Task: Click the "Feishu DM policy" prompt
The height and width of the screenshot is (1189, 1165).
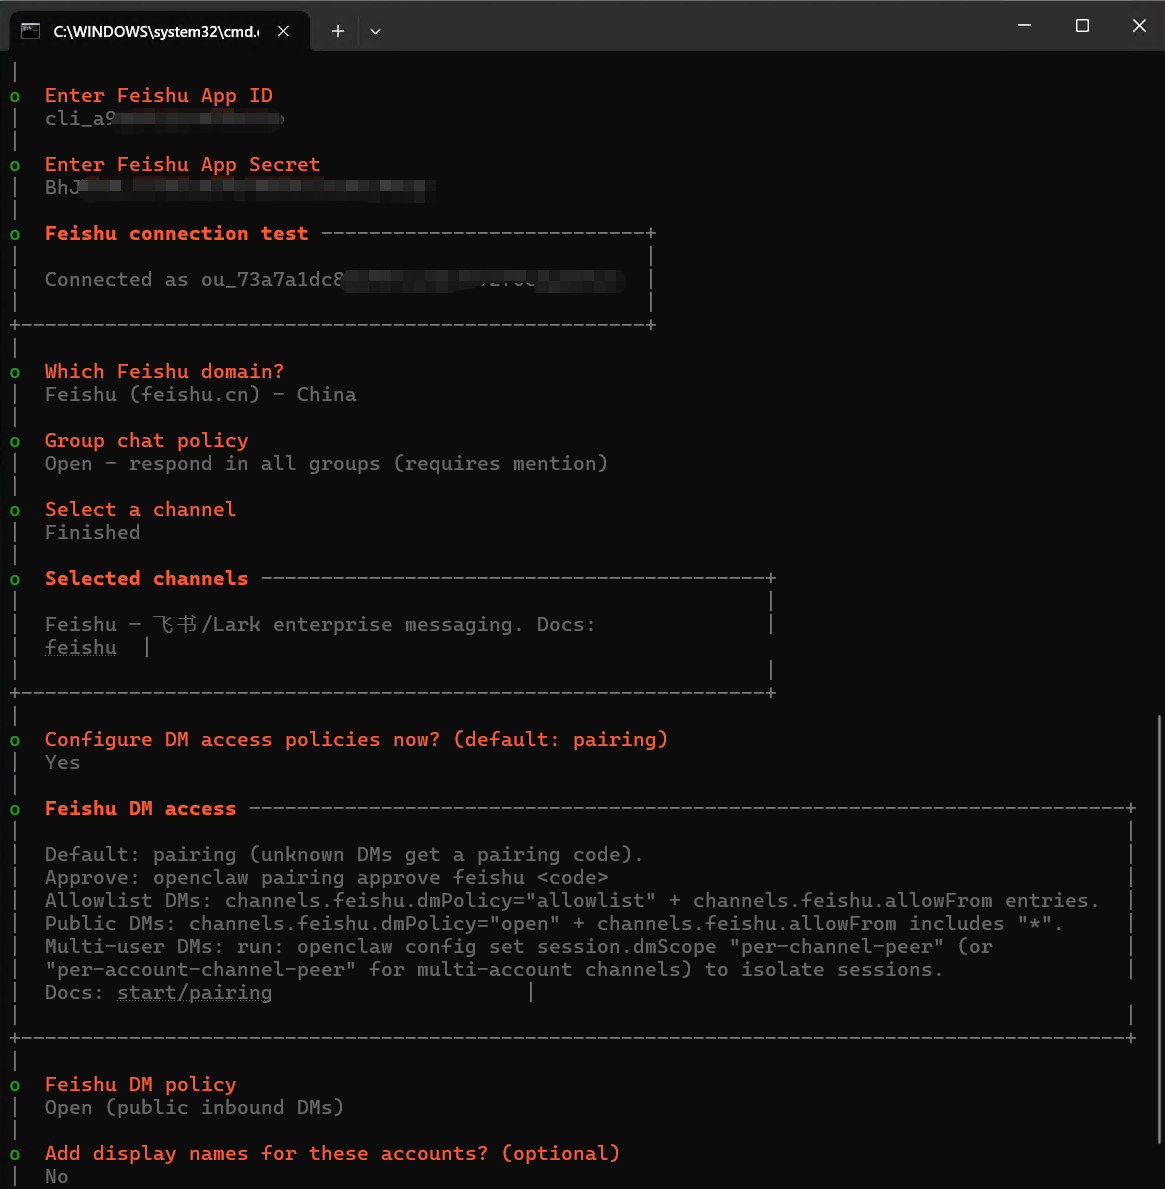Action: click(x=140, y=1084)
